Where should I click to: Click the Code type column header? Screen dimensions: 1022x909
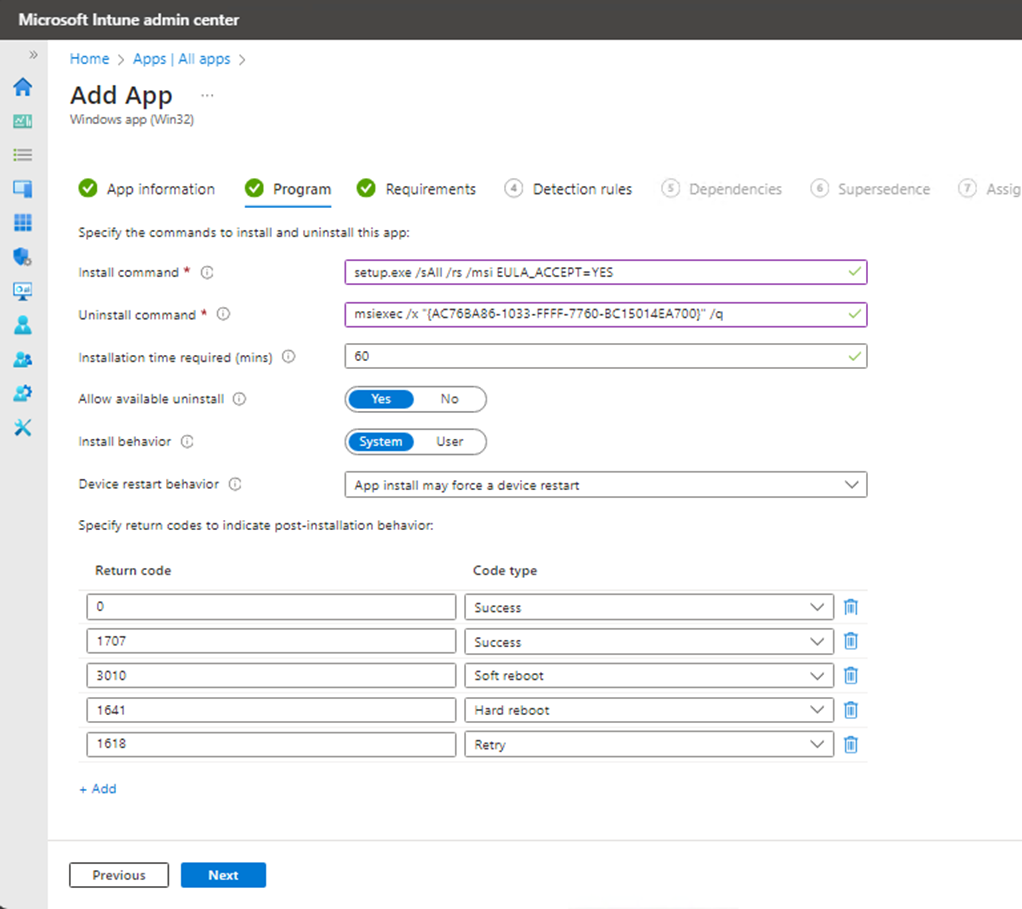click(x=505, y=571)
